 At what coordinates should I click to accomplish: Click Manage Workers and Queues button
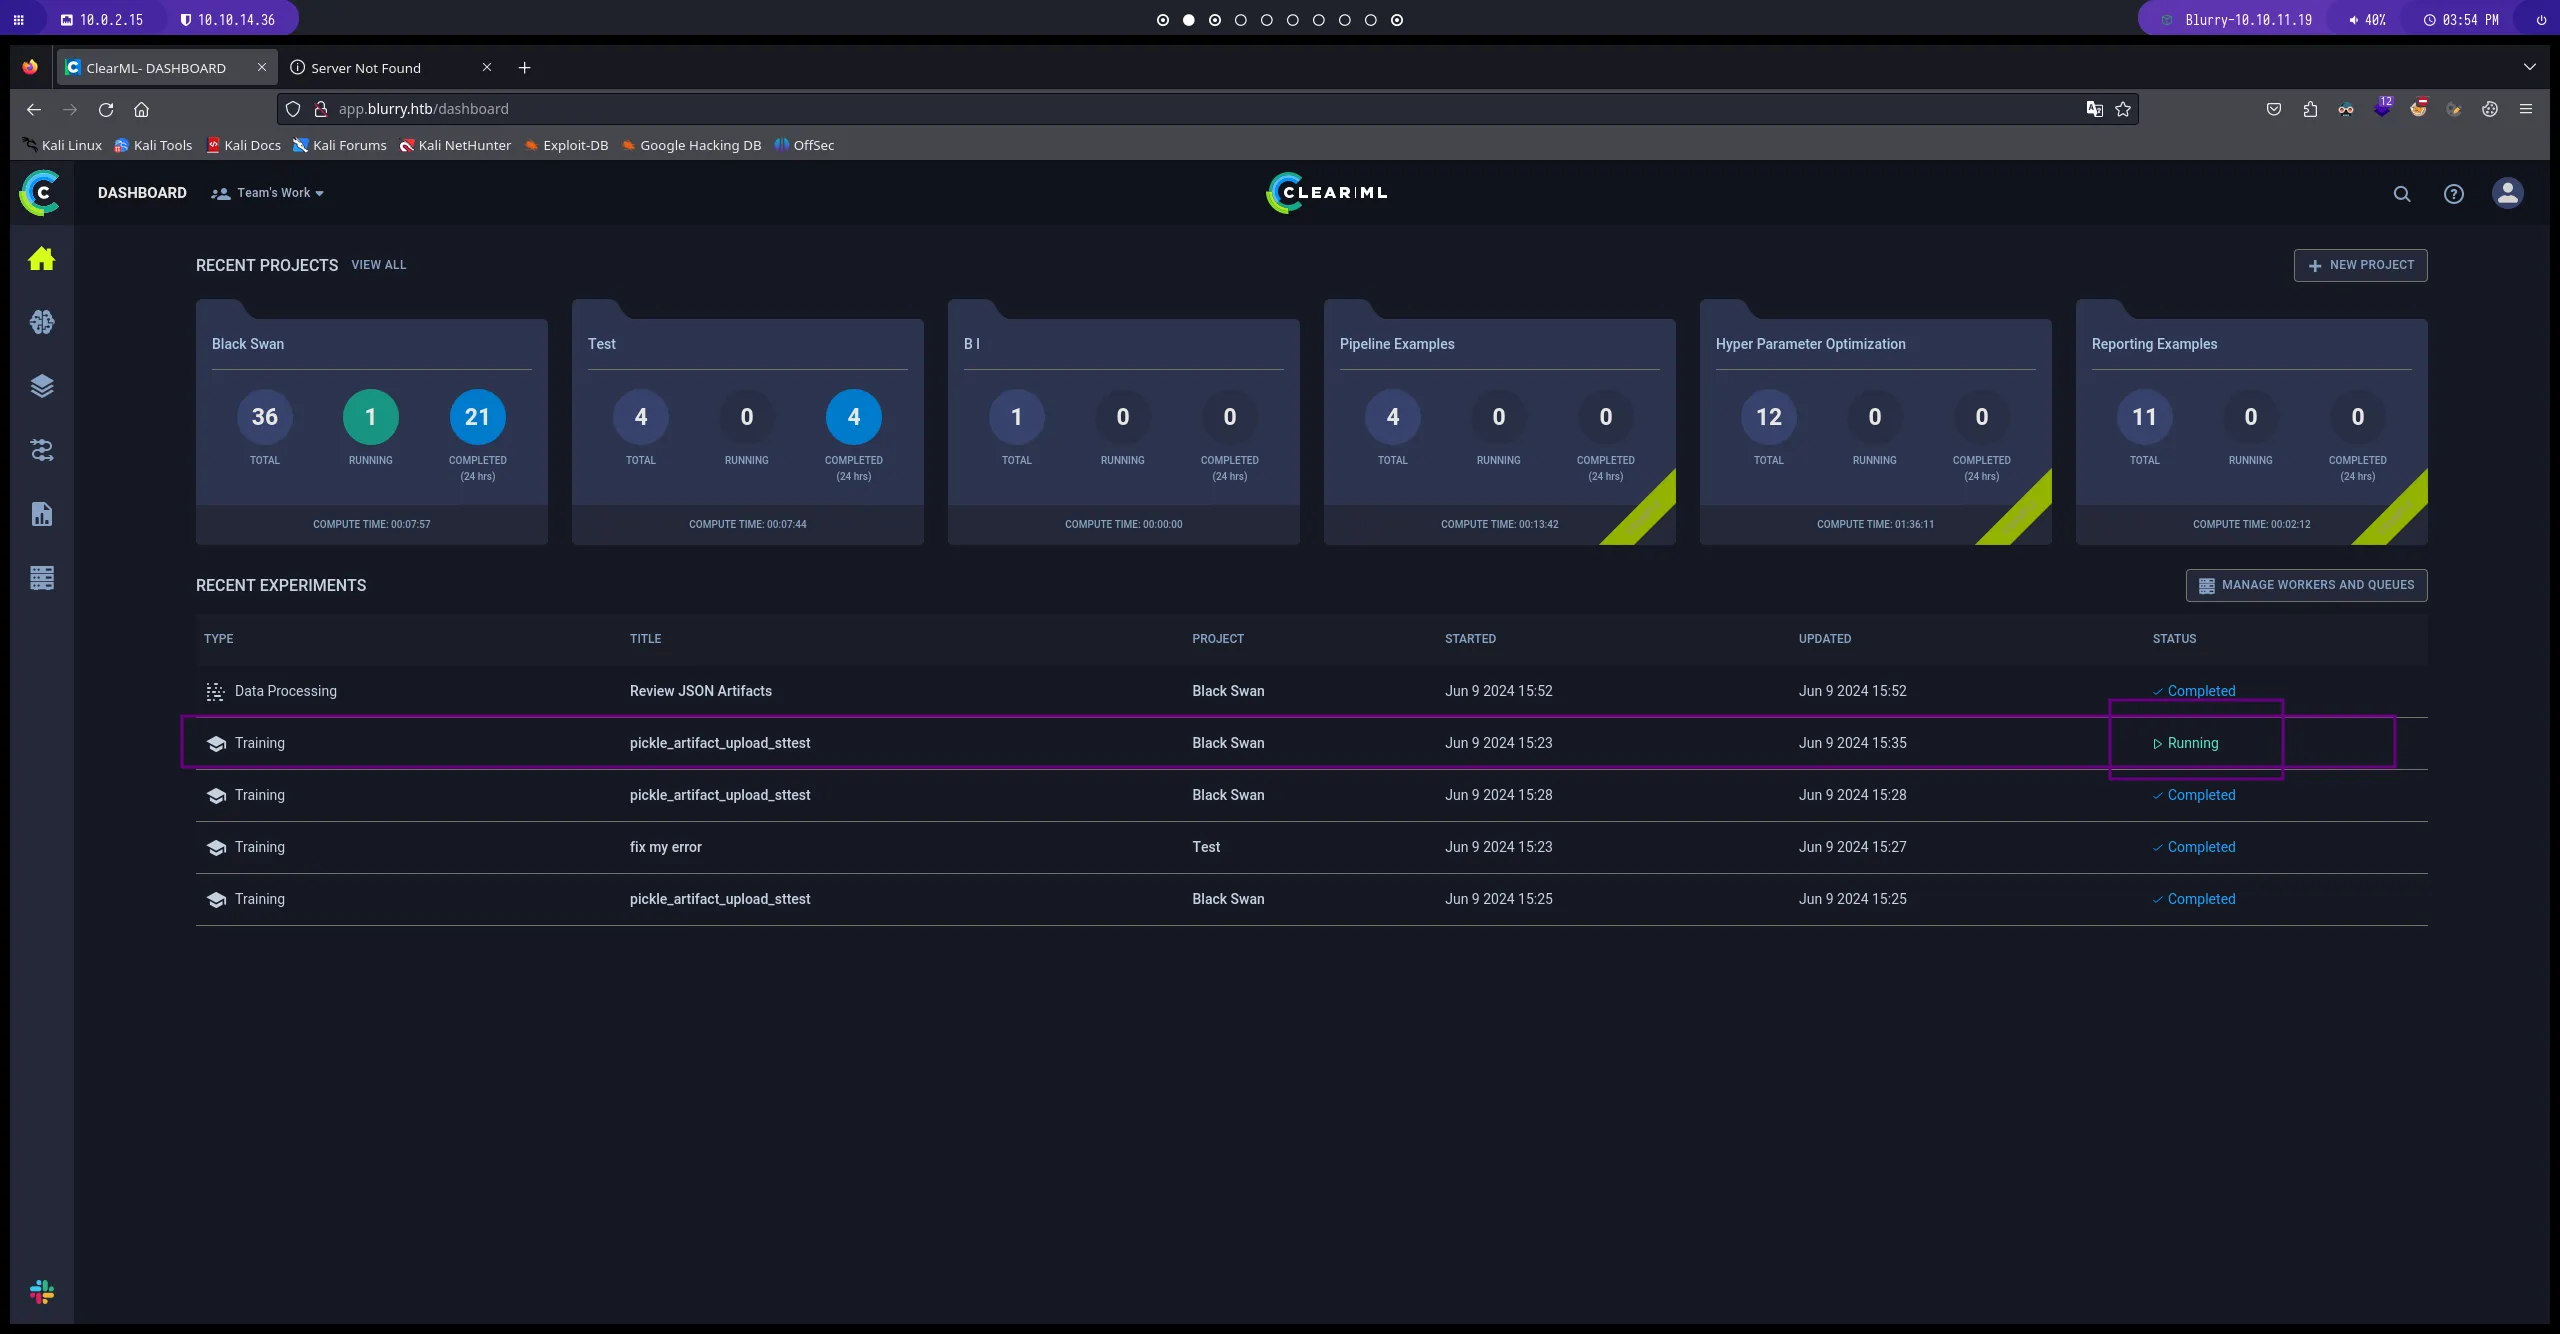click(x=2306, y=585)
